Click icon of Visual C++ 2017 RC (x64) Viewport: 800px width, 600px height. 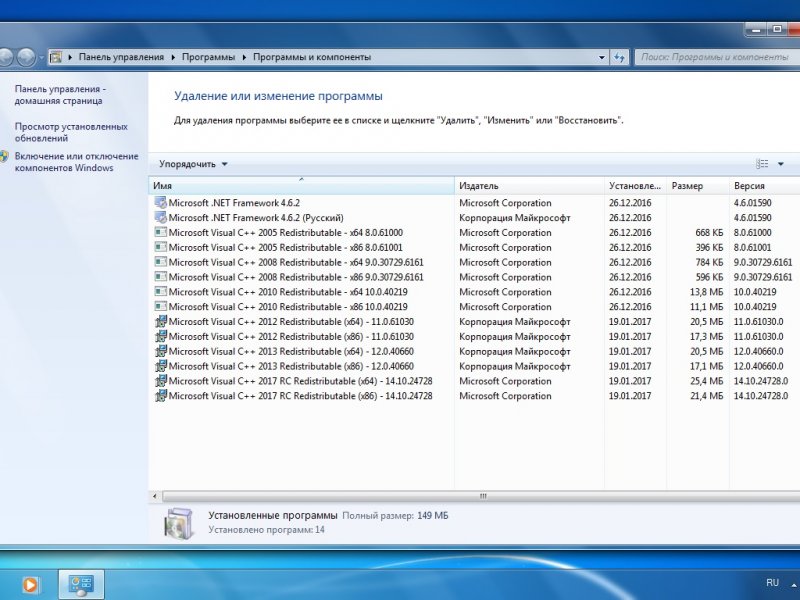click(160, 381)
